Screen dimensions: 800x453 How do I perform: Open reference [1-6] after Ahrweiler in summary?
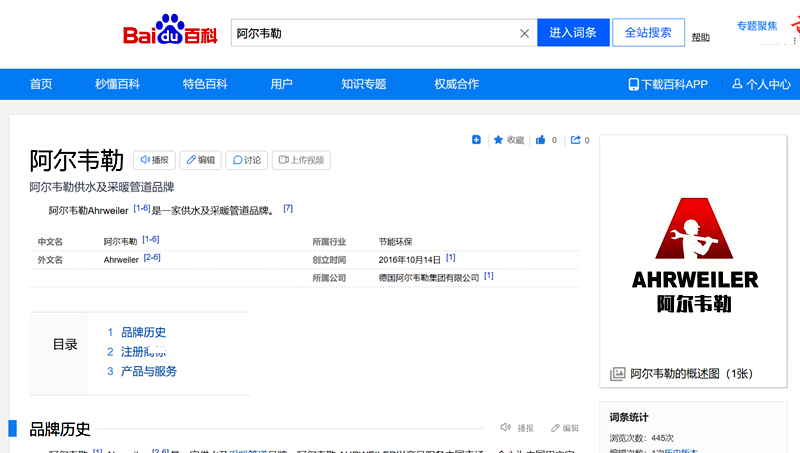pos(142,208)
